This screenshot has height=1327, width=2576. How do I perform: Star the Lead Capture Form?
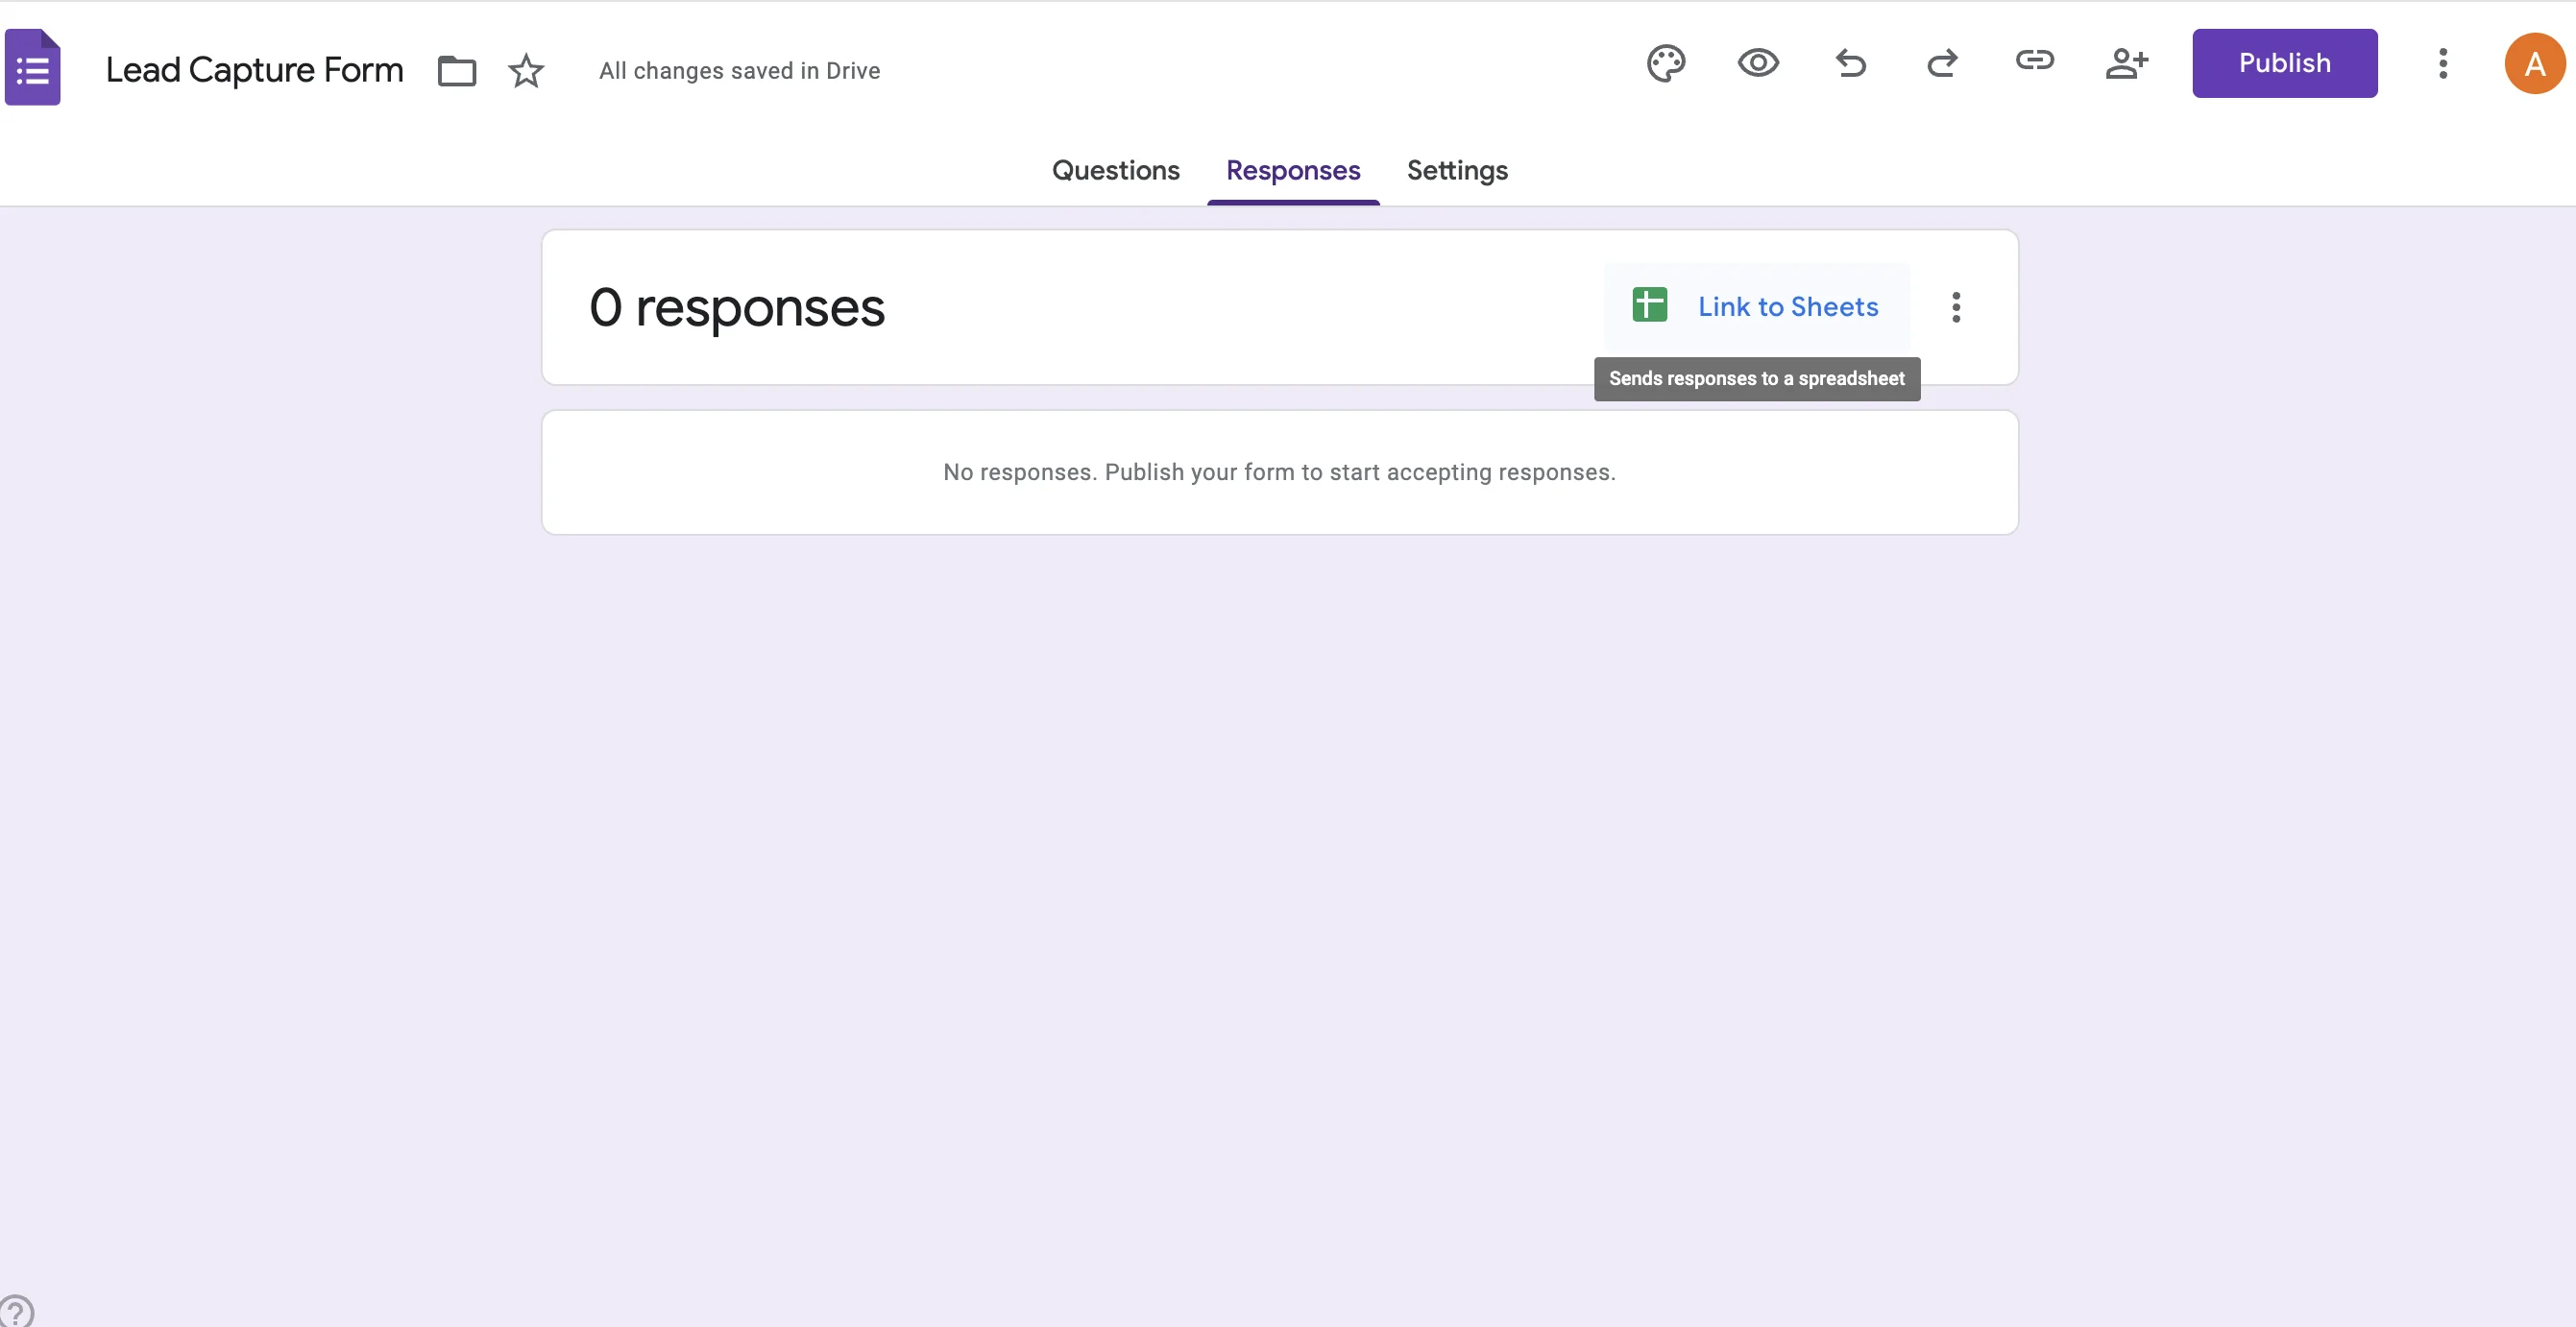pyautogui.click(x=524, y=70)
